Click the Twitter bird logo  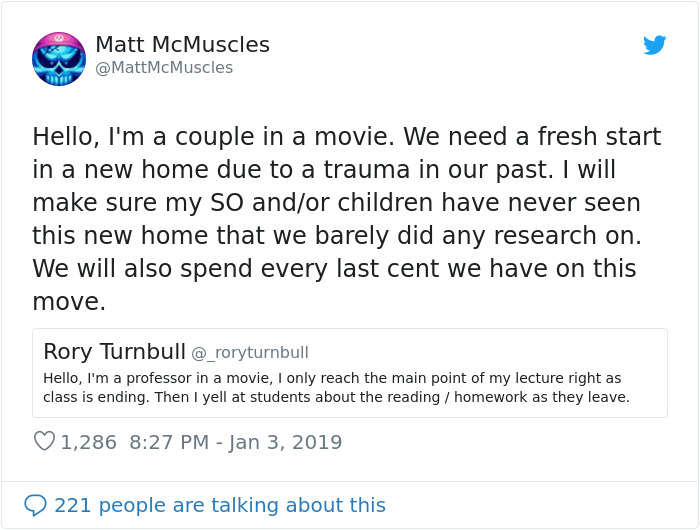pyautogui.click(x=654, y=45)
